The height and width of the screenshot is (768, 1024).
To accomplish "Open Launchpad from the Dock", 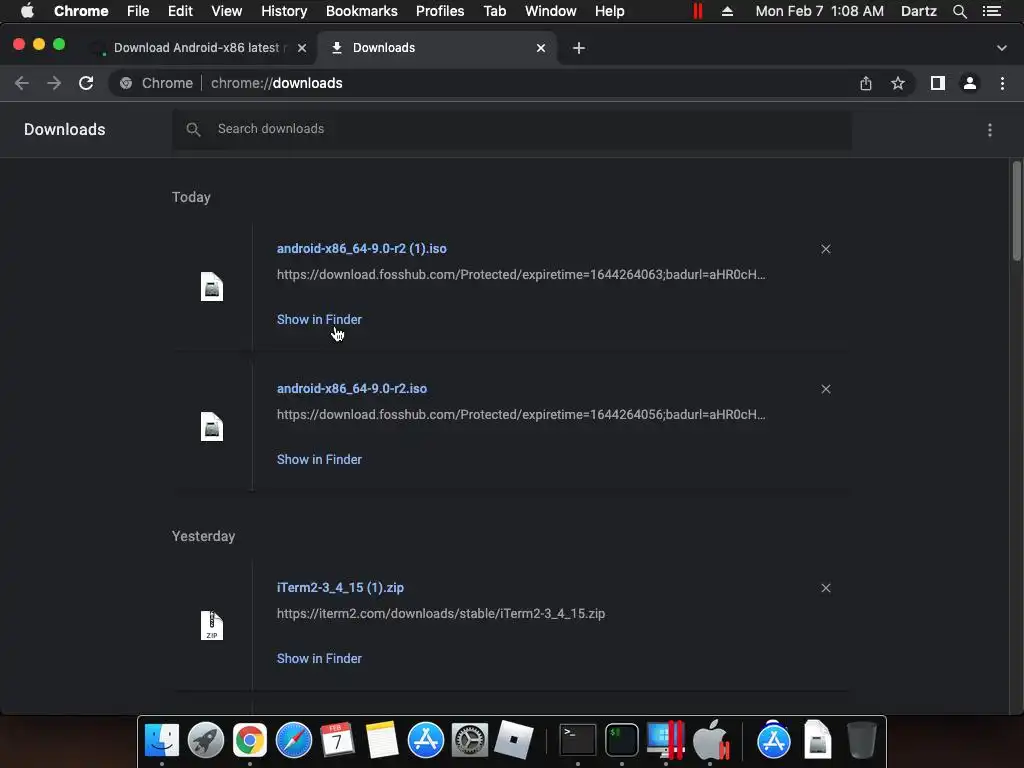I will point(206,741).
